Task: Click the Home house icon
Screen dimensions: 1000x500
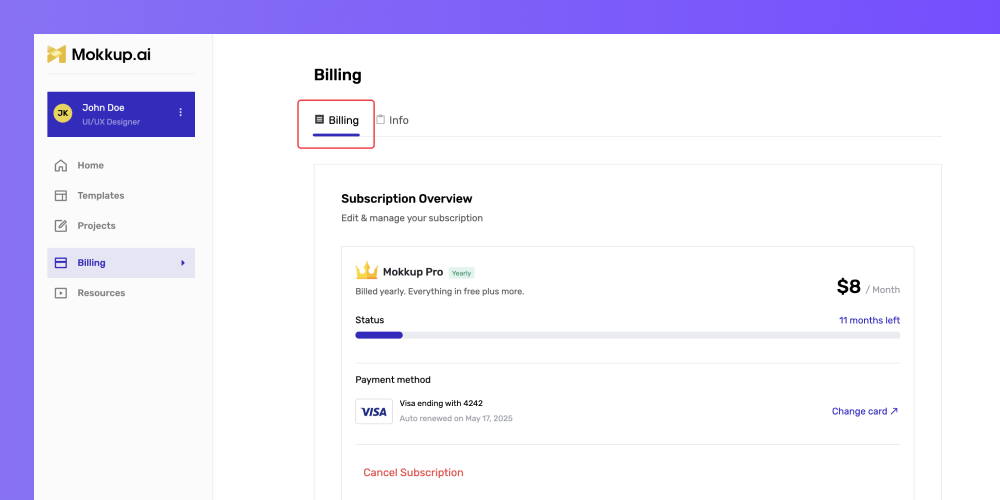Action: [61, 166]
